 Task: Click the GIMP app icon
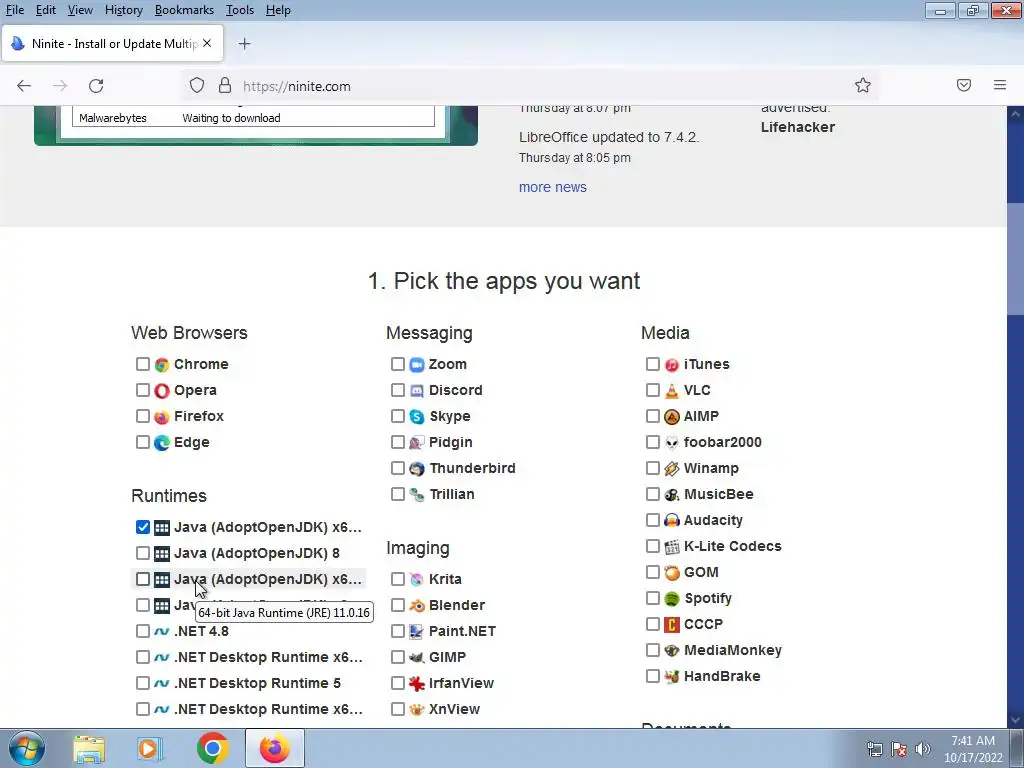[417, 658]
